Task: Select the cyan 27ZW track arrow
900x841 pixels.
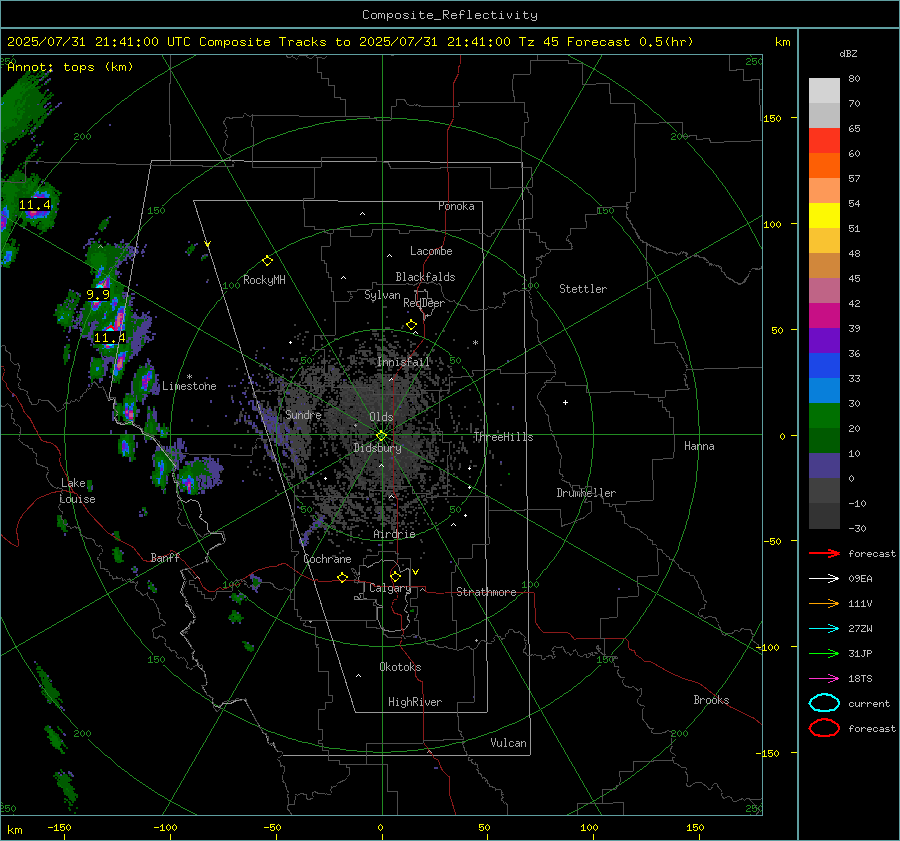Action: 824,628
